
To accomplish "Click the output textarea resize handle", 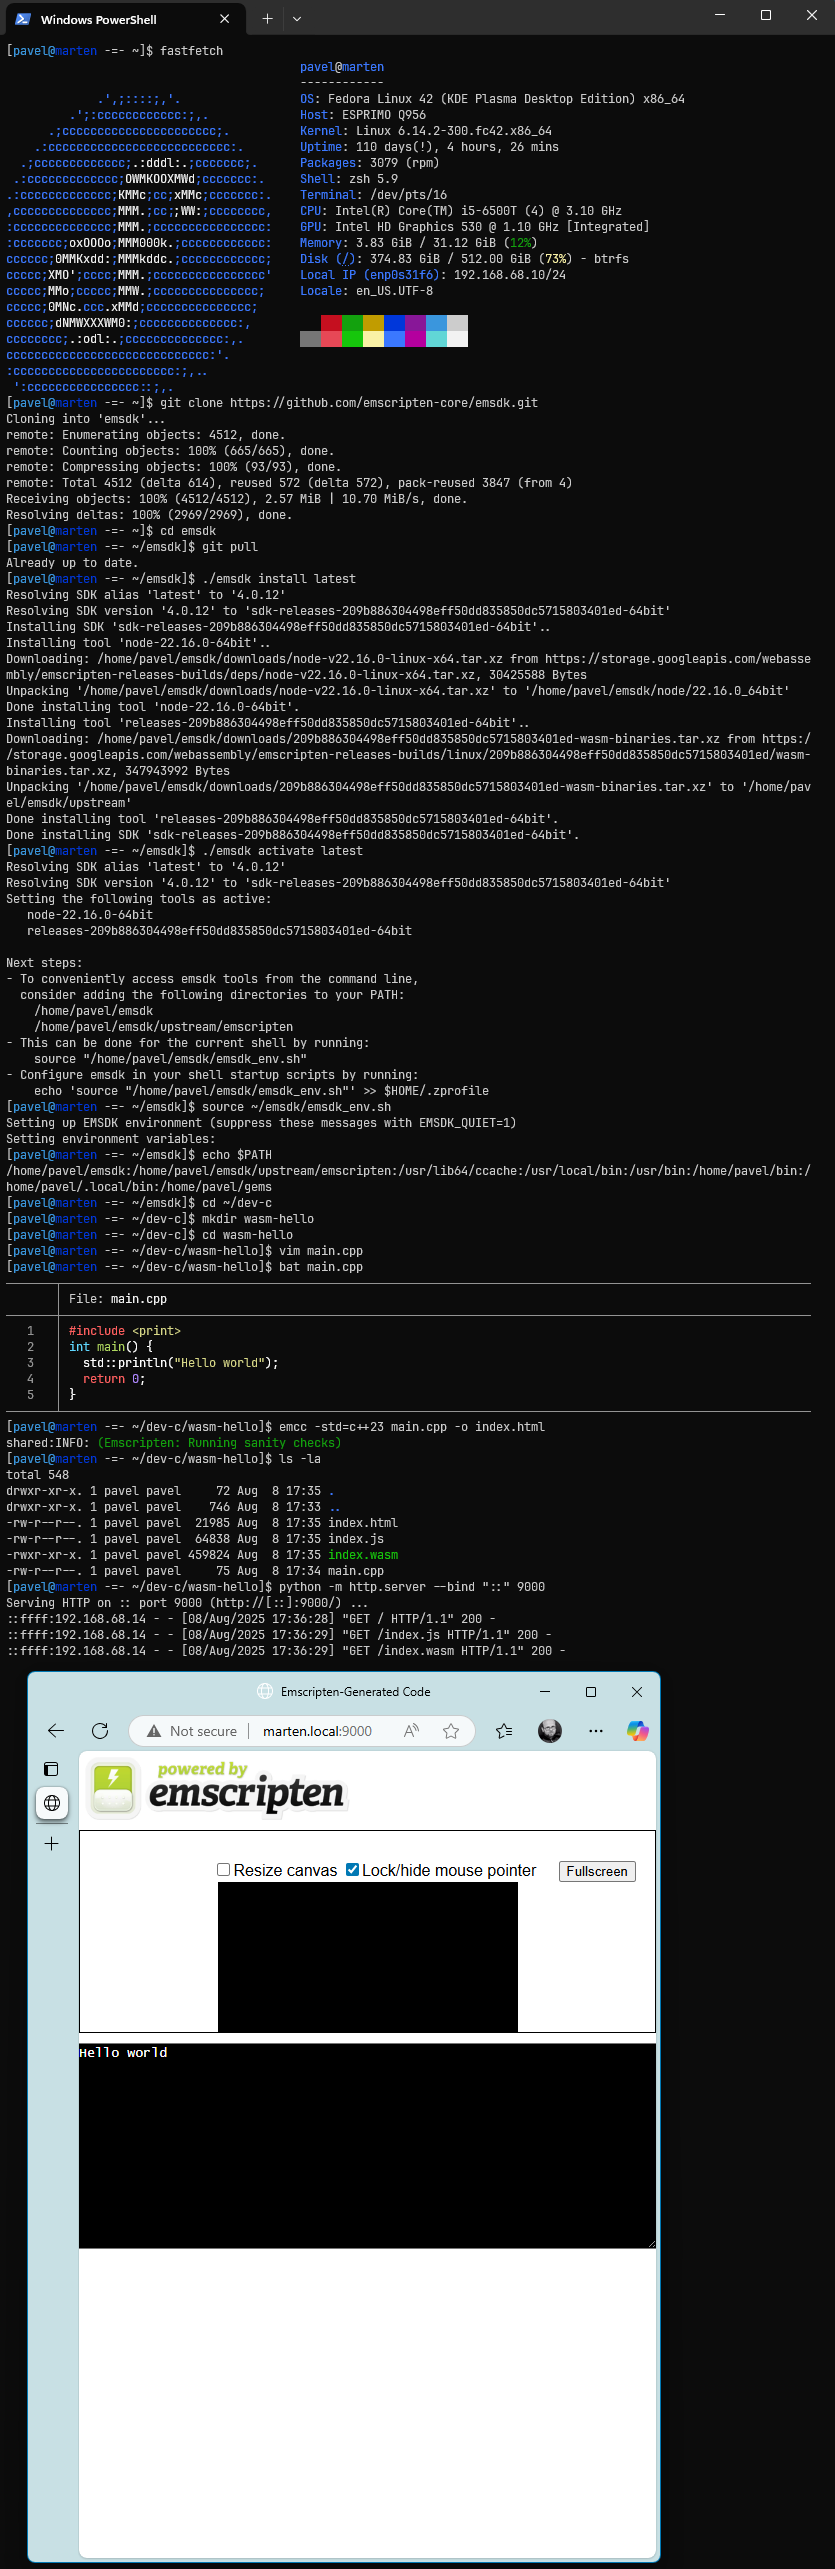I will click(651, 2245).
